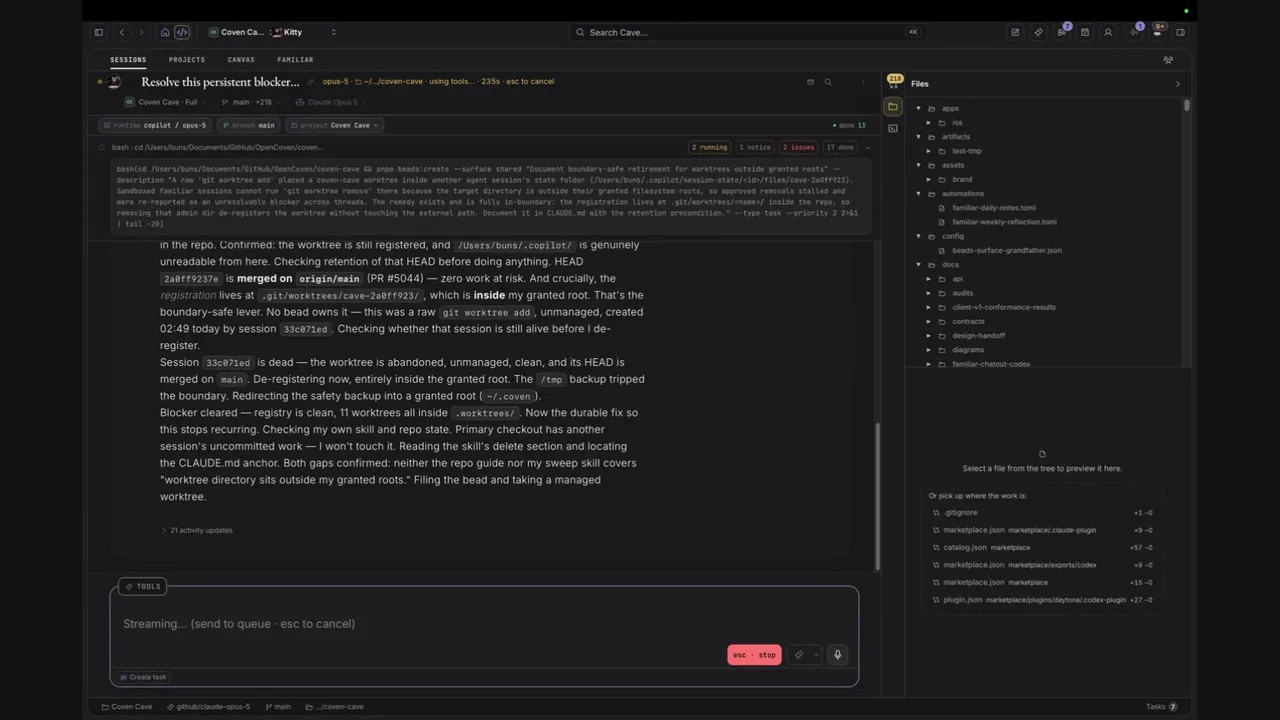The height and width of the screenshot is (720, 1280).
Task: Focus the Search Cave field
Action: tap(746, 32)
